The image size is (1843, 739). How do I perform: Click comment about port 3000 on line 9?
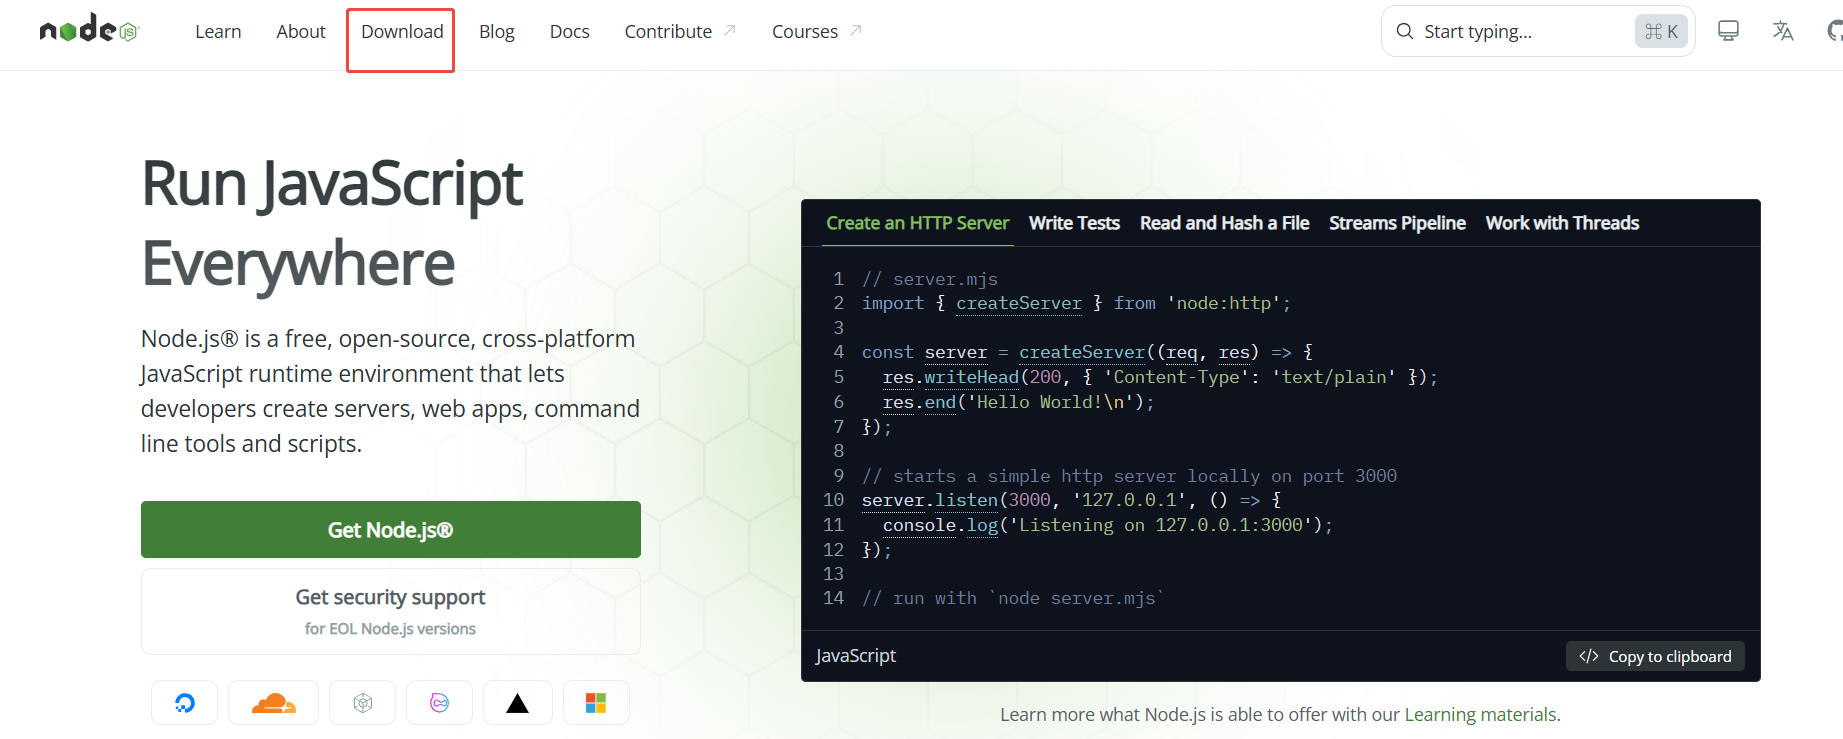(1129, 476)
